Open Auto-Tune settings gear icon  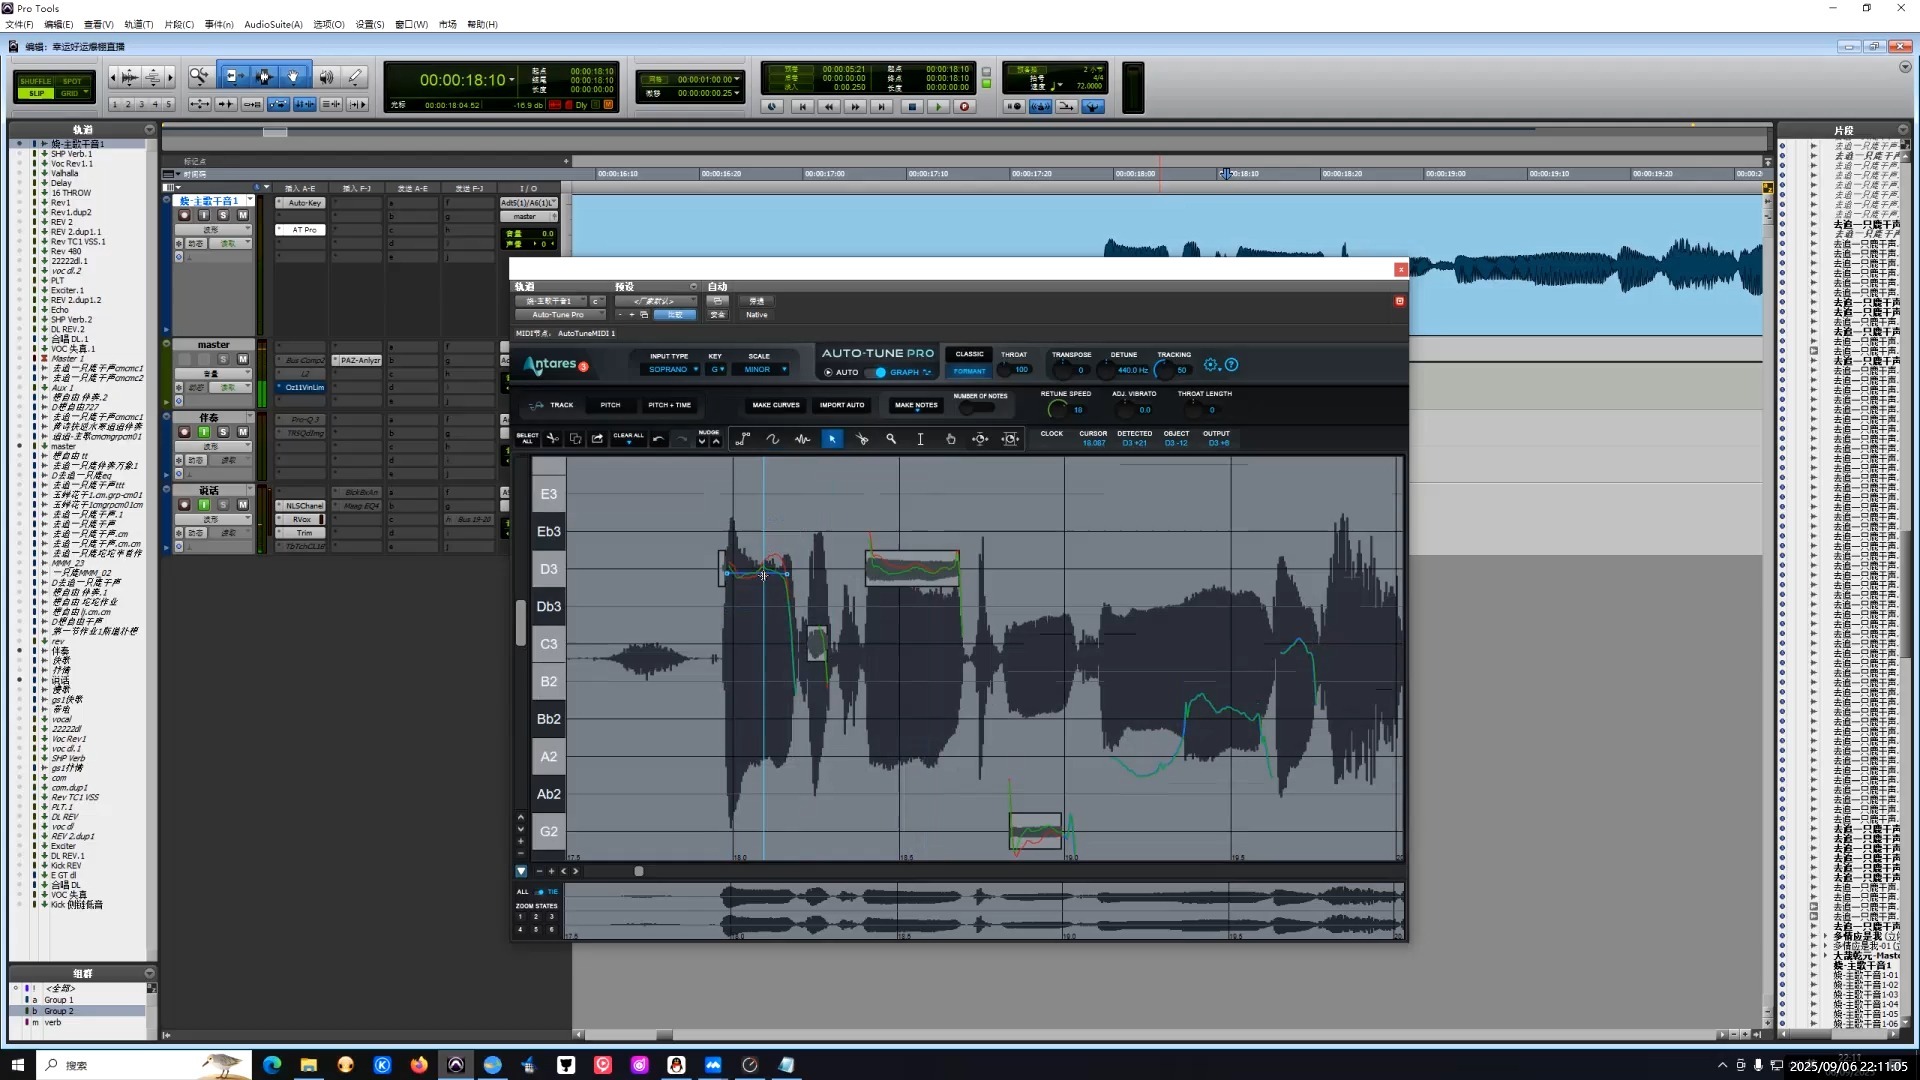1211,365
